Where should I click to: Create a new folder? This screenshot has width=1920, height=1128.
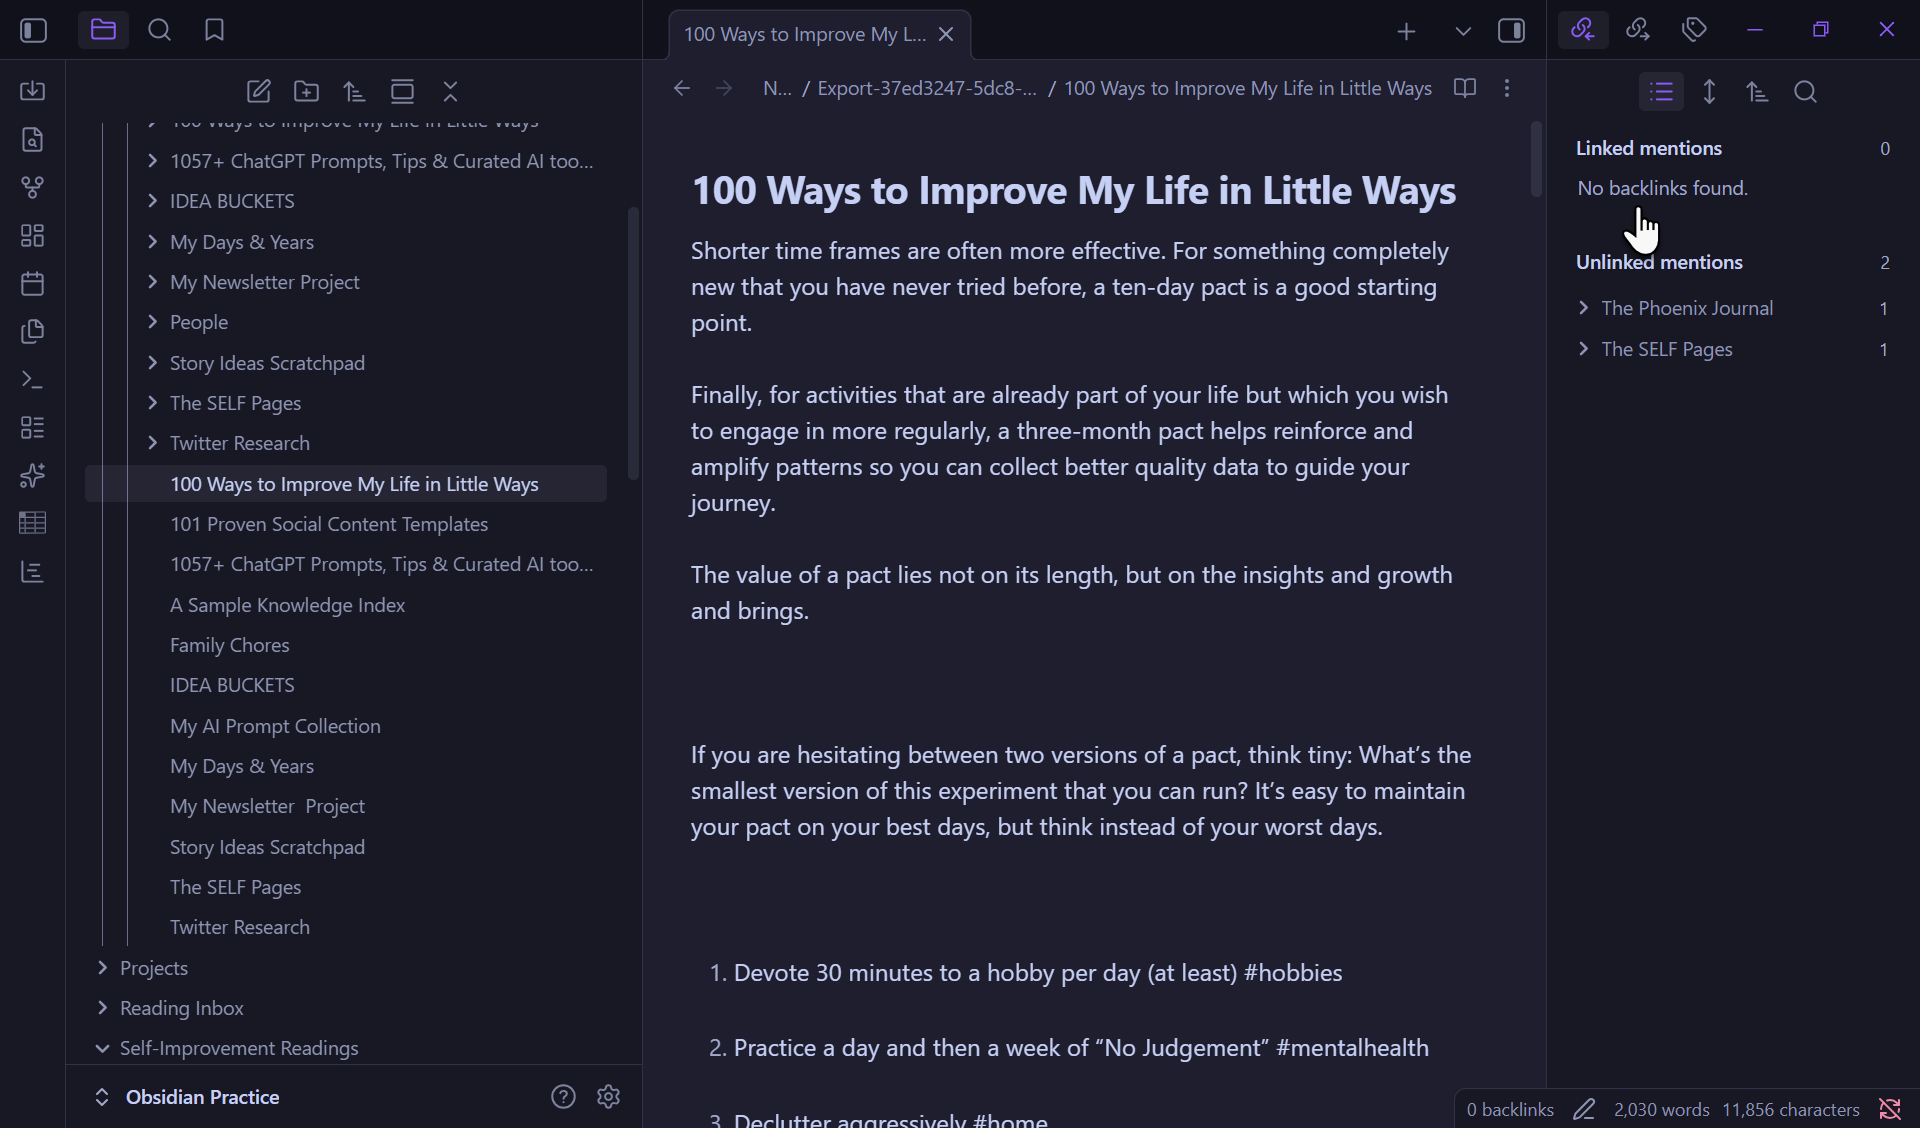306,91
